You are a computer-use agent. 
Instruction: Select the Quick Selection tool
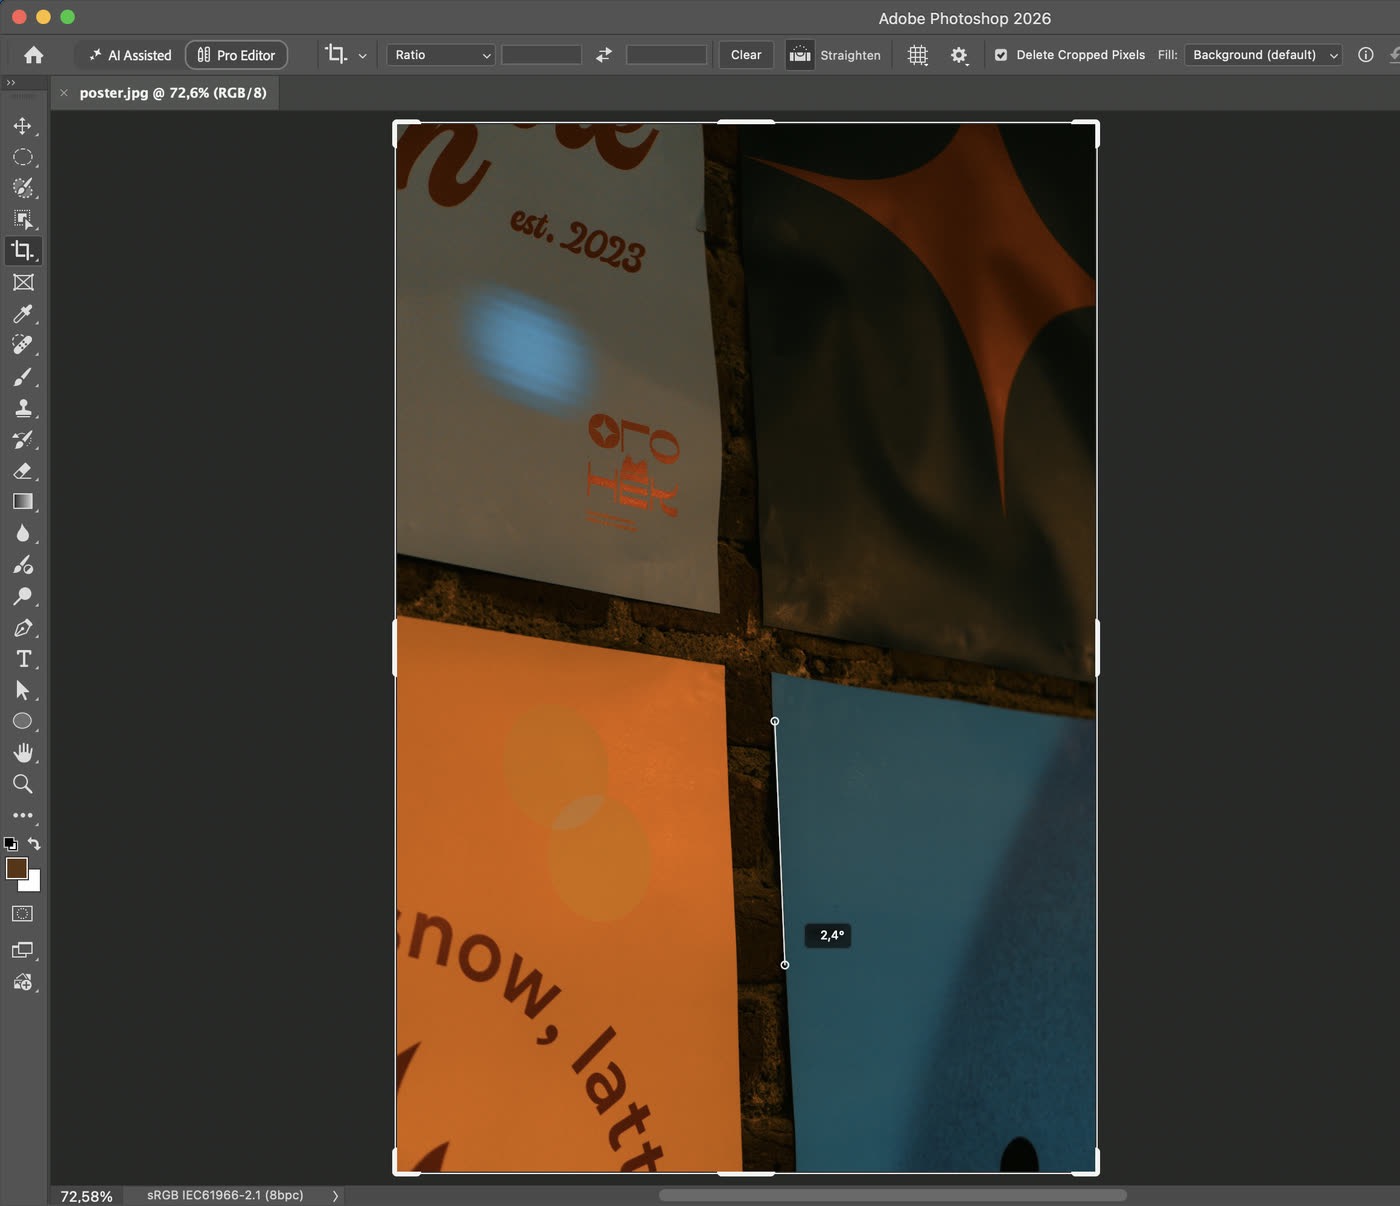click(22, 188)
